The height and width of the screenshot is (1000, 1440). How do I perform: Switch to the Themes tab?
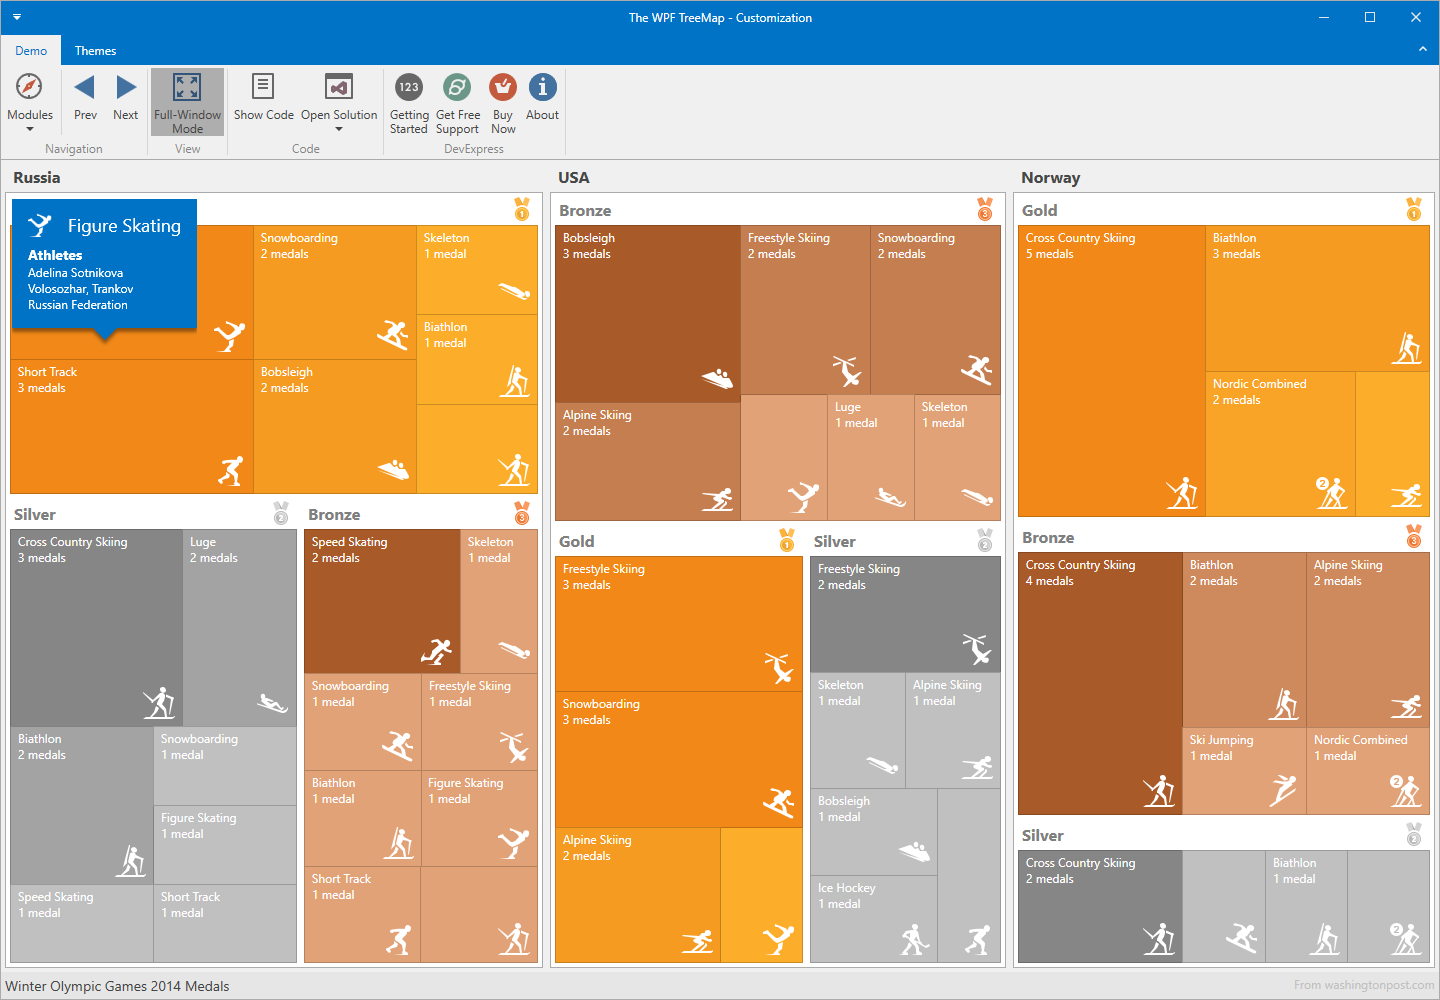95,50
